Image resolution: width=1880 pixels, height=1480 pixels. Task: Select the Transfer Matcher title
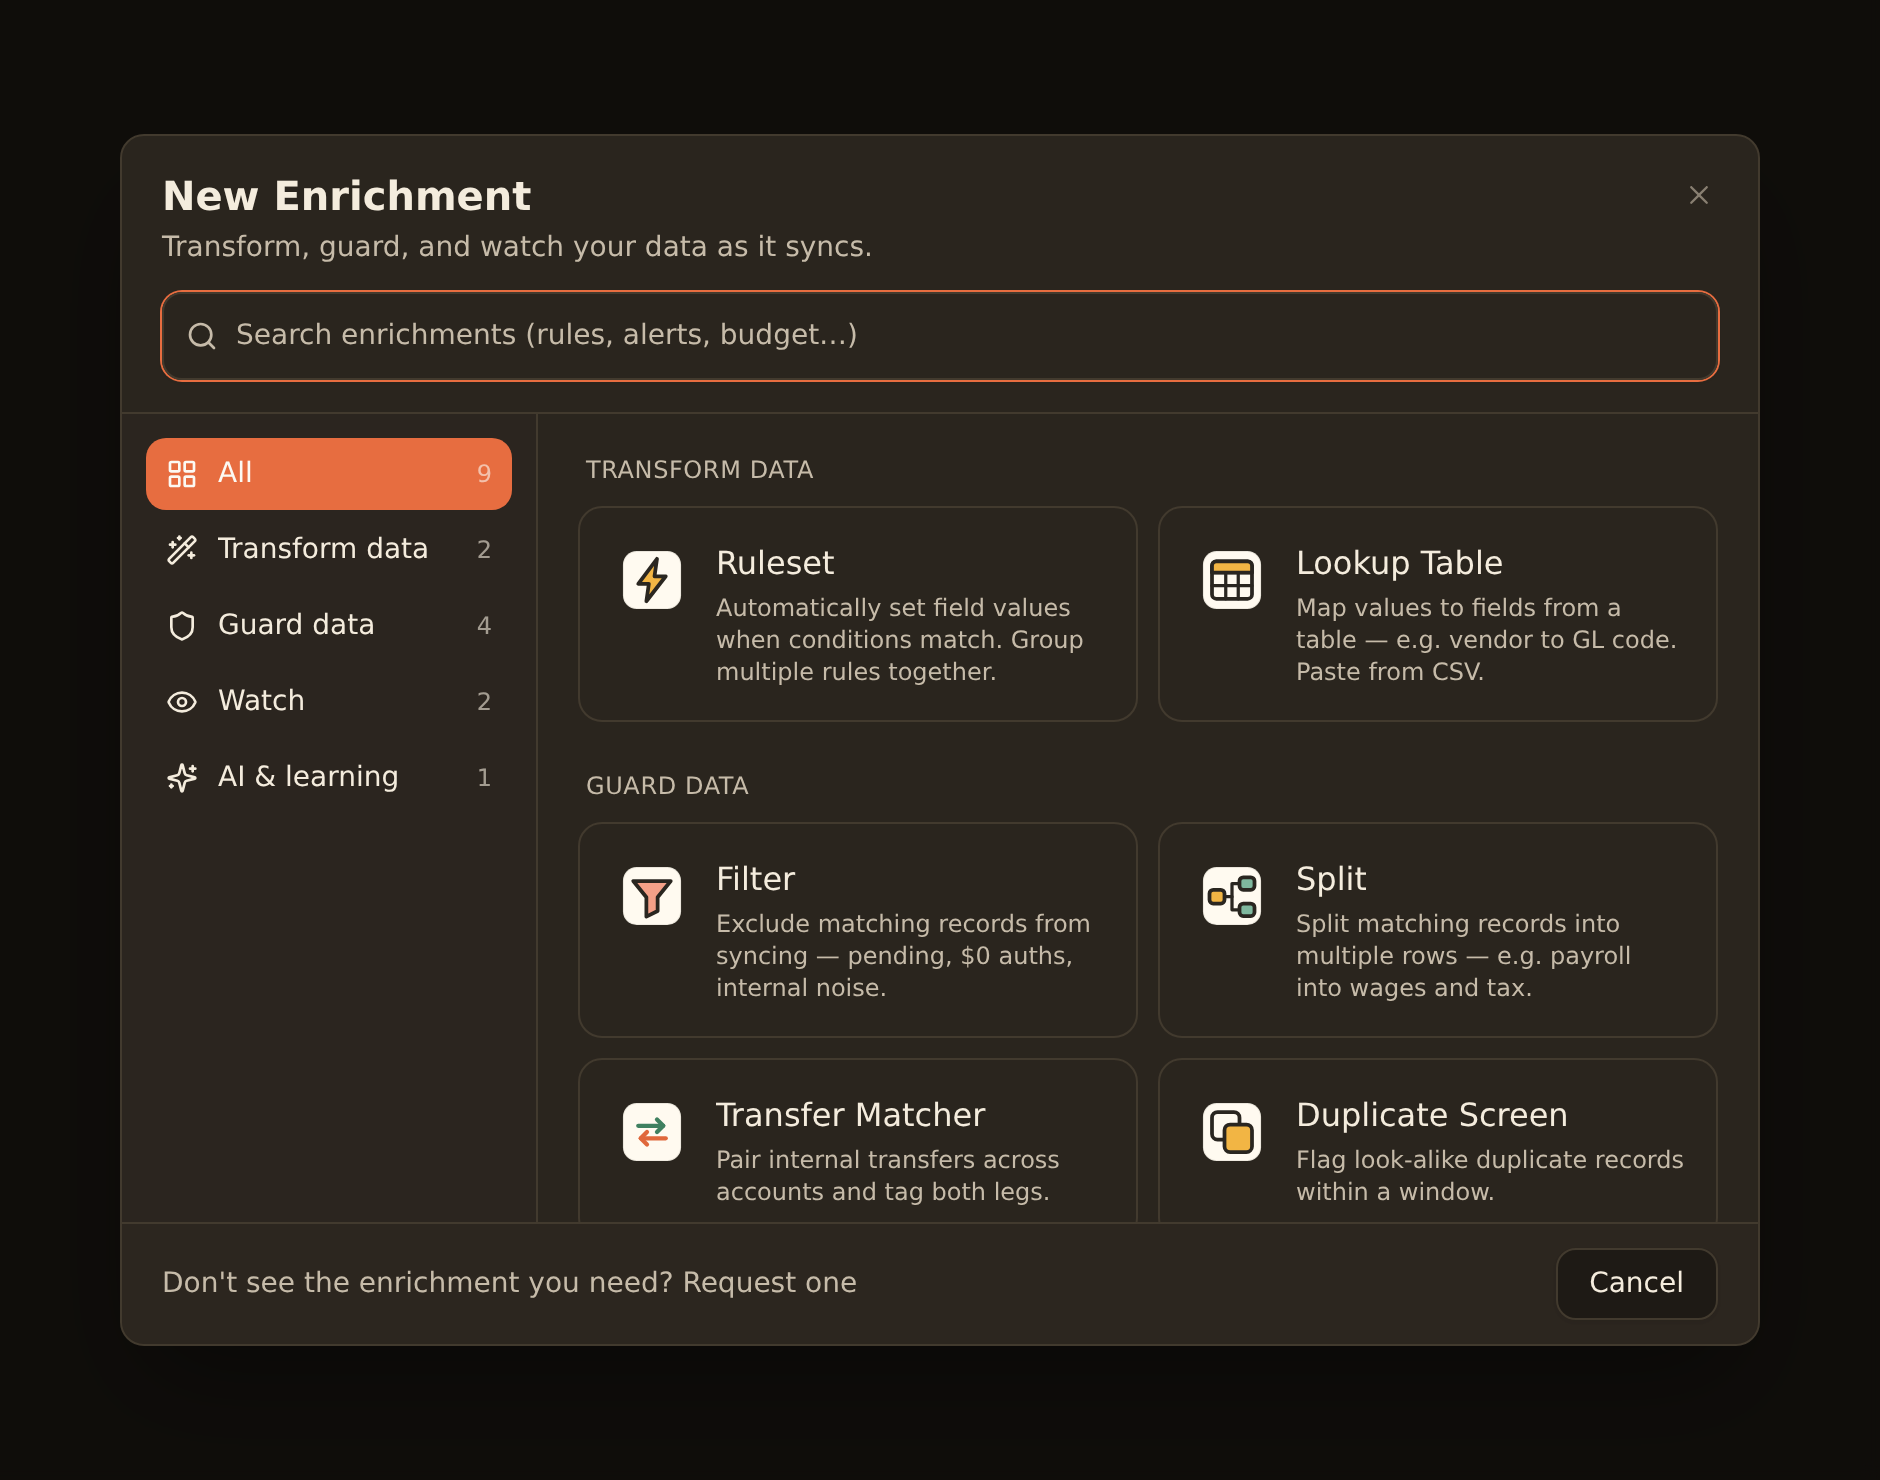click(x=851, y=1115)
